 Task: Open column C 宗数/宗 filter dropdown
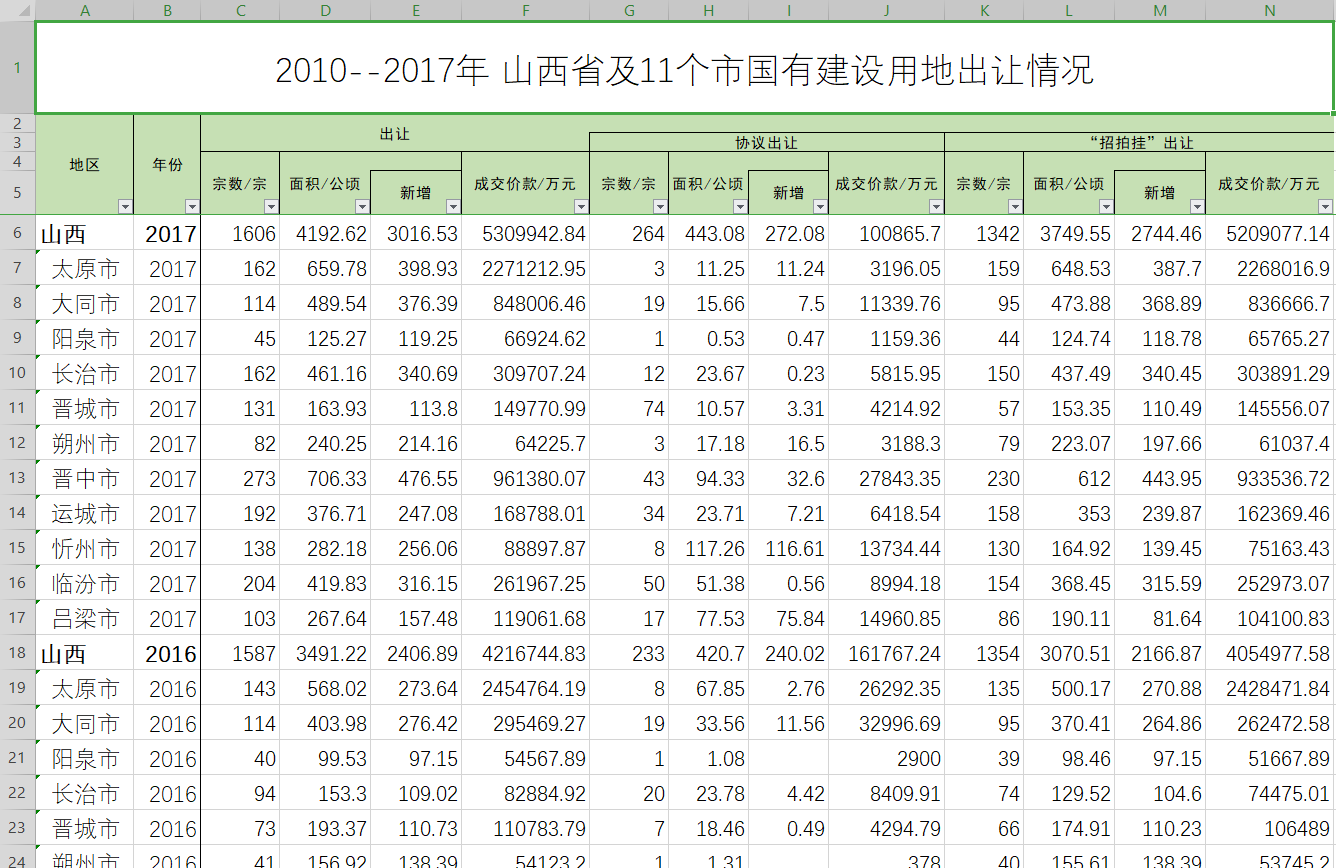point(271,207)
